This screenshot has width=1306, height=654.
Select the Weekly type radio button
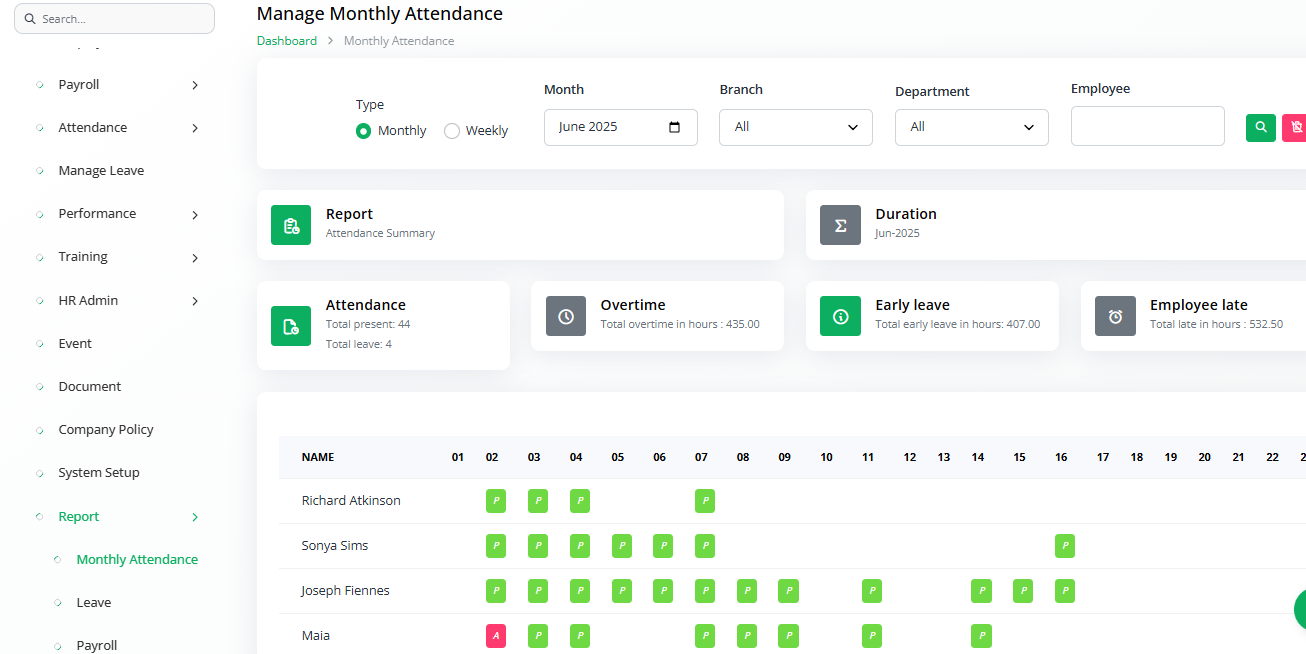coord(452,131)
